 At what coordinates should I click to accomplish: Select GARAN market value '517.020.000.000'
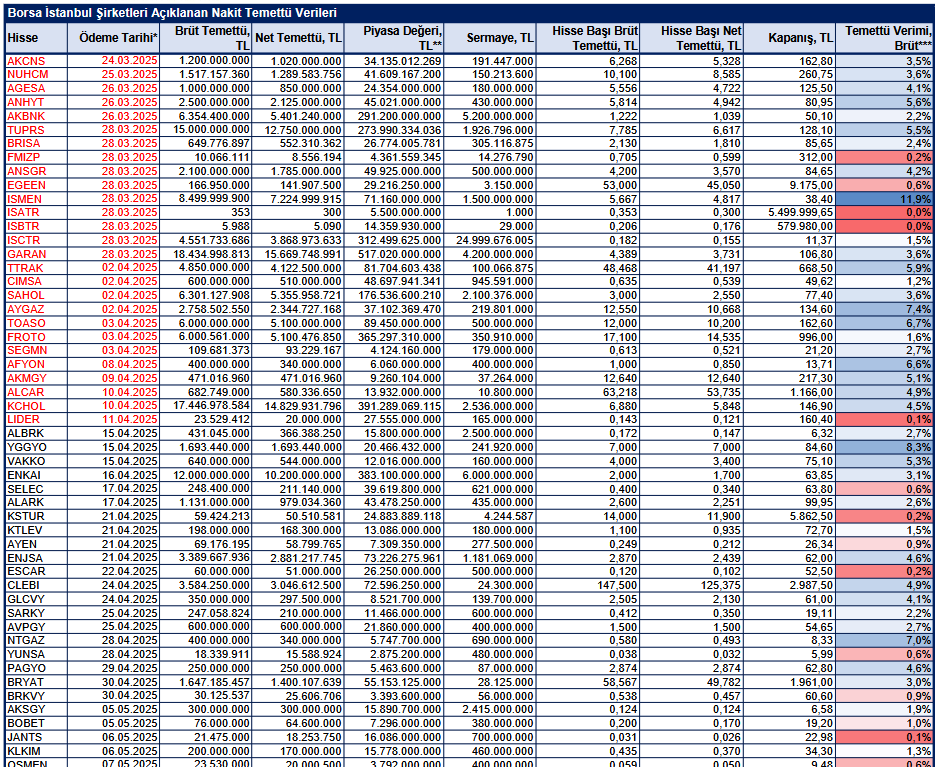[x=400, y=254]
